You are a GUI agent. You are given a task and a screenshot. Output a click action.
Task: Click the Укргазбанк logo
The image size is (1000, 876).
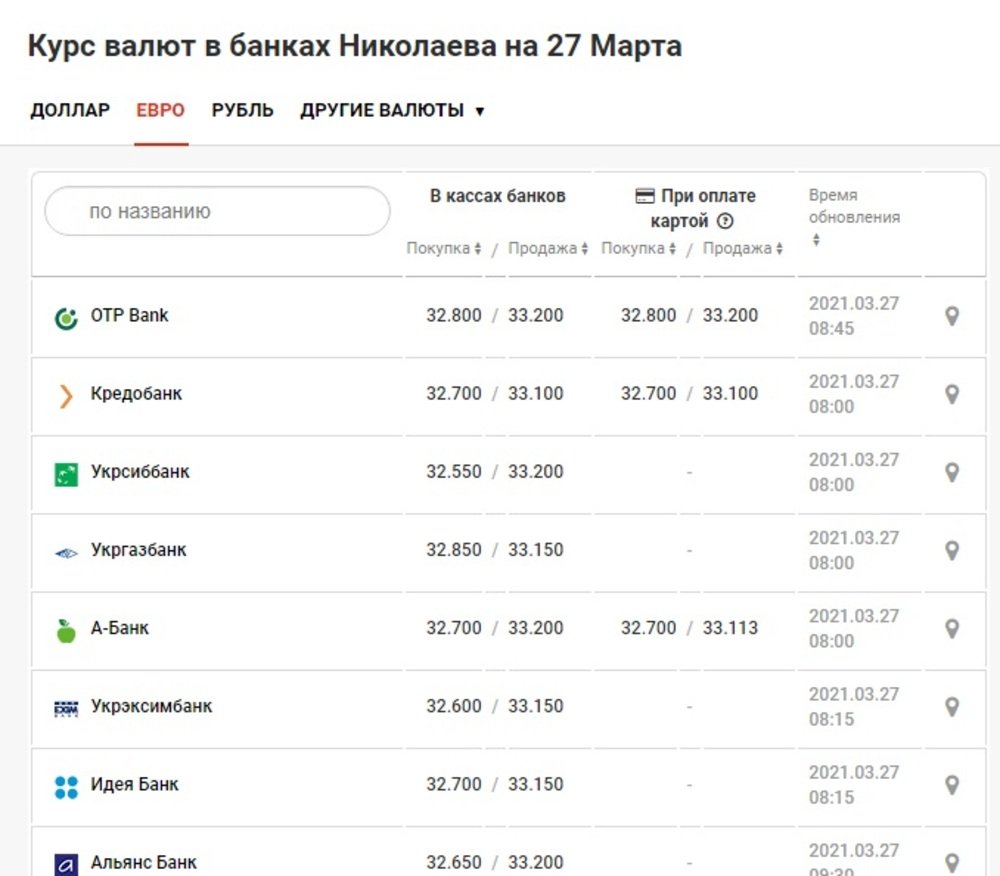(x=66, y=553)
